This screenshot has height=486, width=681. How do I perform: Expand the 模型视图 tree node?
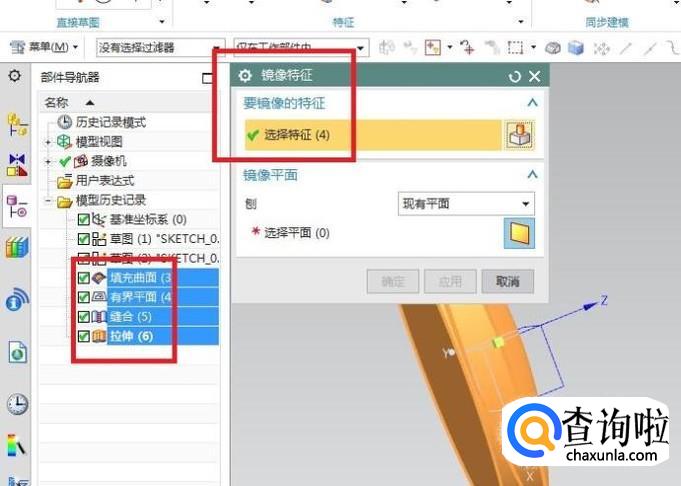(48, 142)
